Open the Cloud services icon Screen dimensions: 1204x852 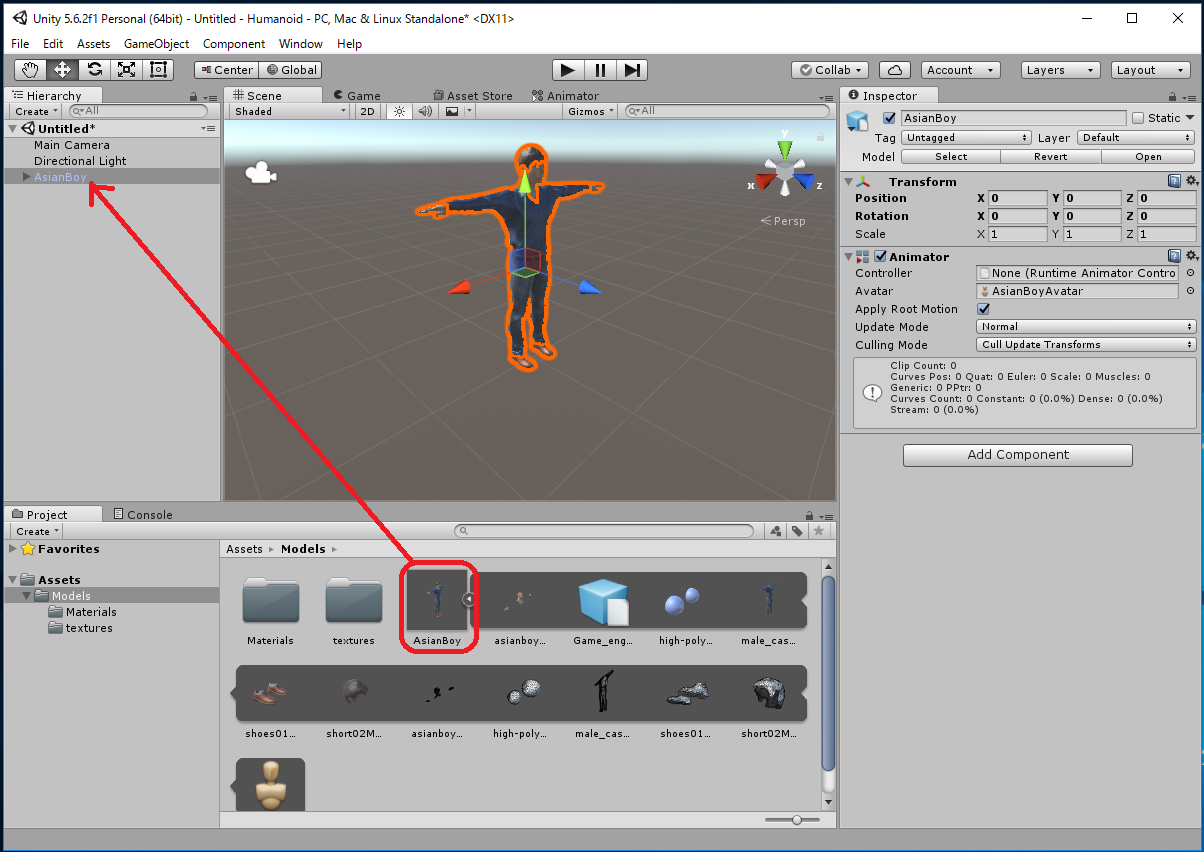(x=895, y=70)
